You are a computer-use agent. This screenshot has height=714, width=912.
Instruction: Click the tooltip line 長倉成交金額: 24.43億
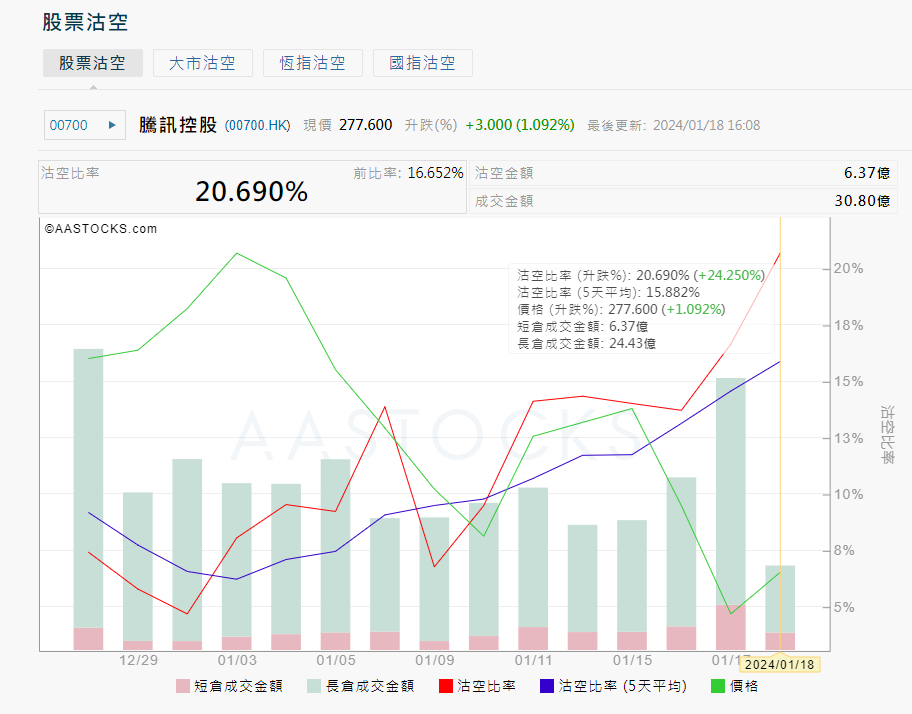(x=586, y=344)
